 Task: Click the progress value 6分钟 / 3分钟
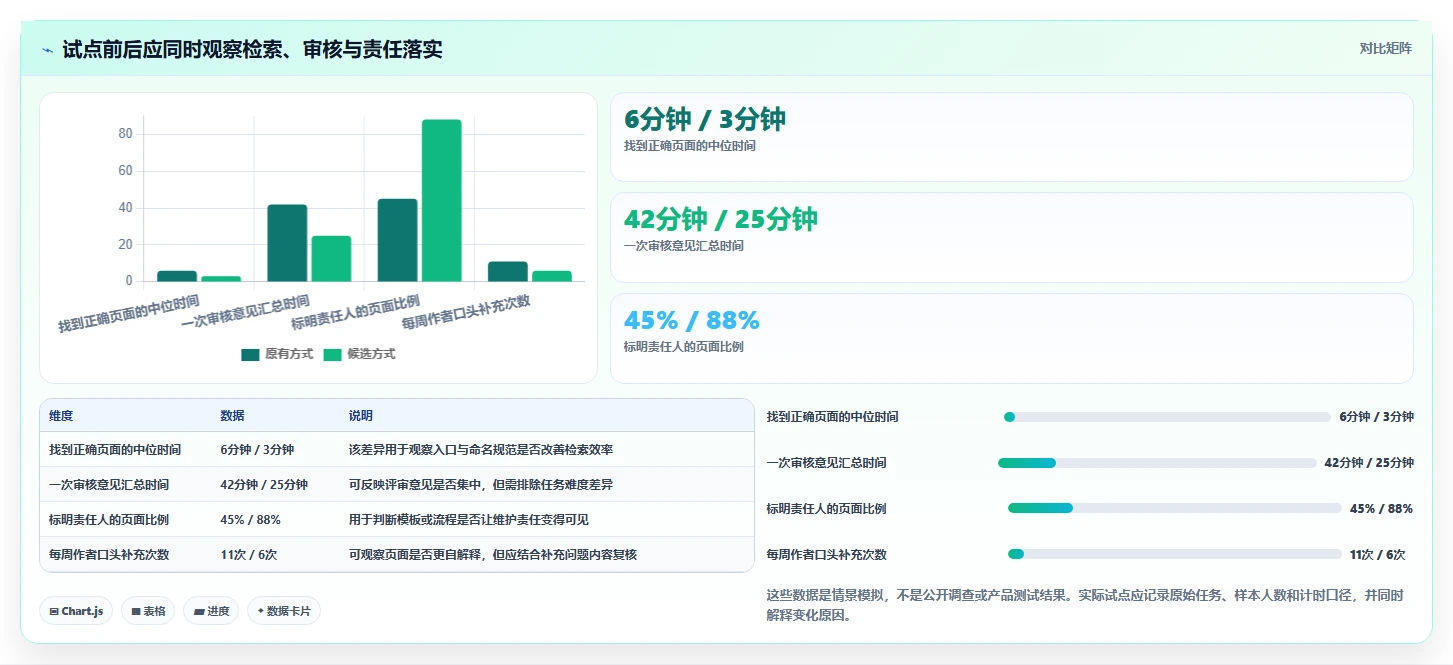(1376, 417)
